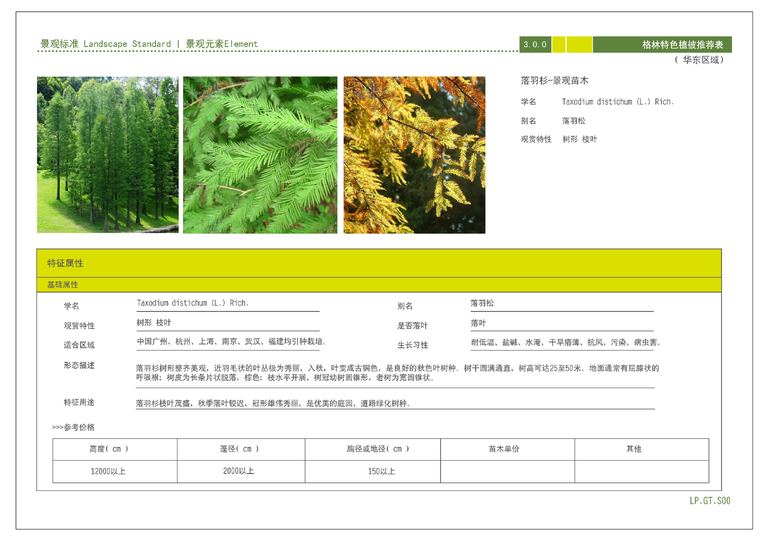Click the bald cypress forest photo
The image size is (768, 543).
point(108,154)
